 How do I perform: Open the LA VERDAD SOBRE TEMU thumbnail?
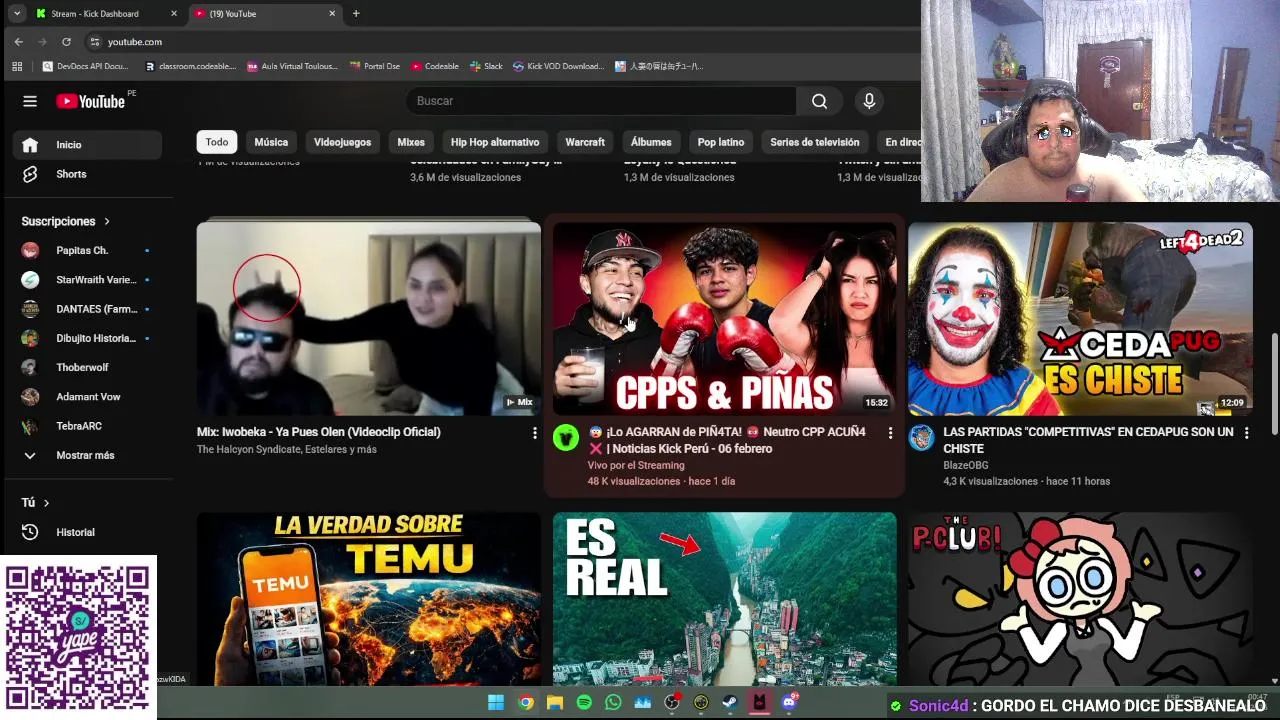[369, 598]
